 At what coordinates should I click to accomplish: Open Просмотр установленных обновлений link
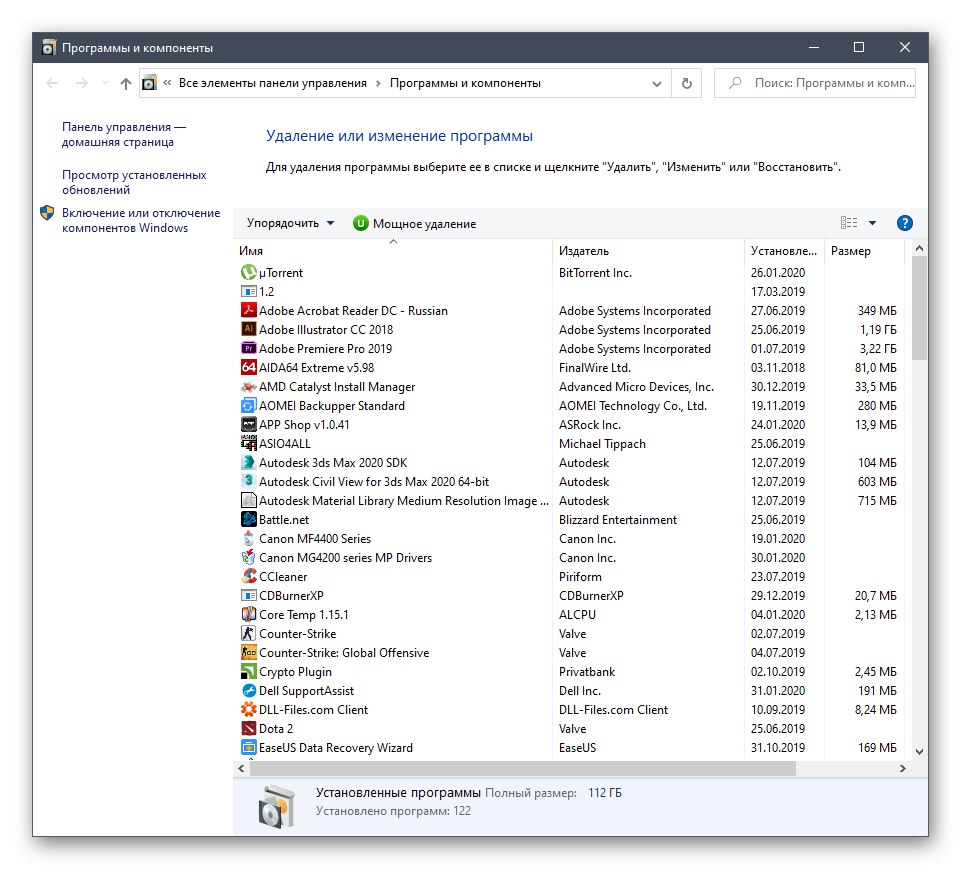[133, 182]
